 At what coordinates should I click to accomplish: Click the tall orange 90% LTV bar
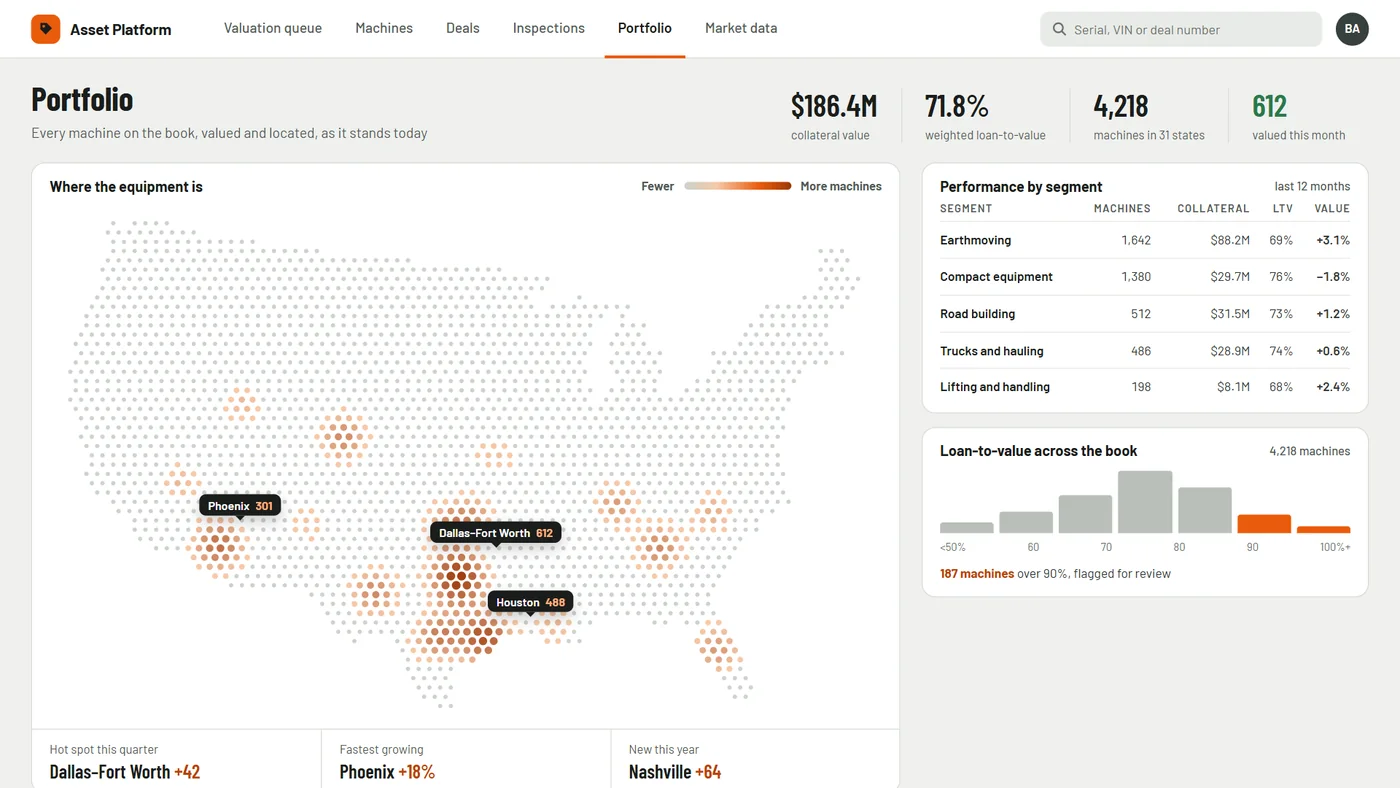point(1264,524)
